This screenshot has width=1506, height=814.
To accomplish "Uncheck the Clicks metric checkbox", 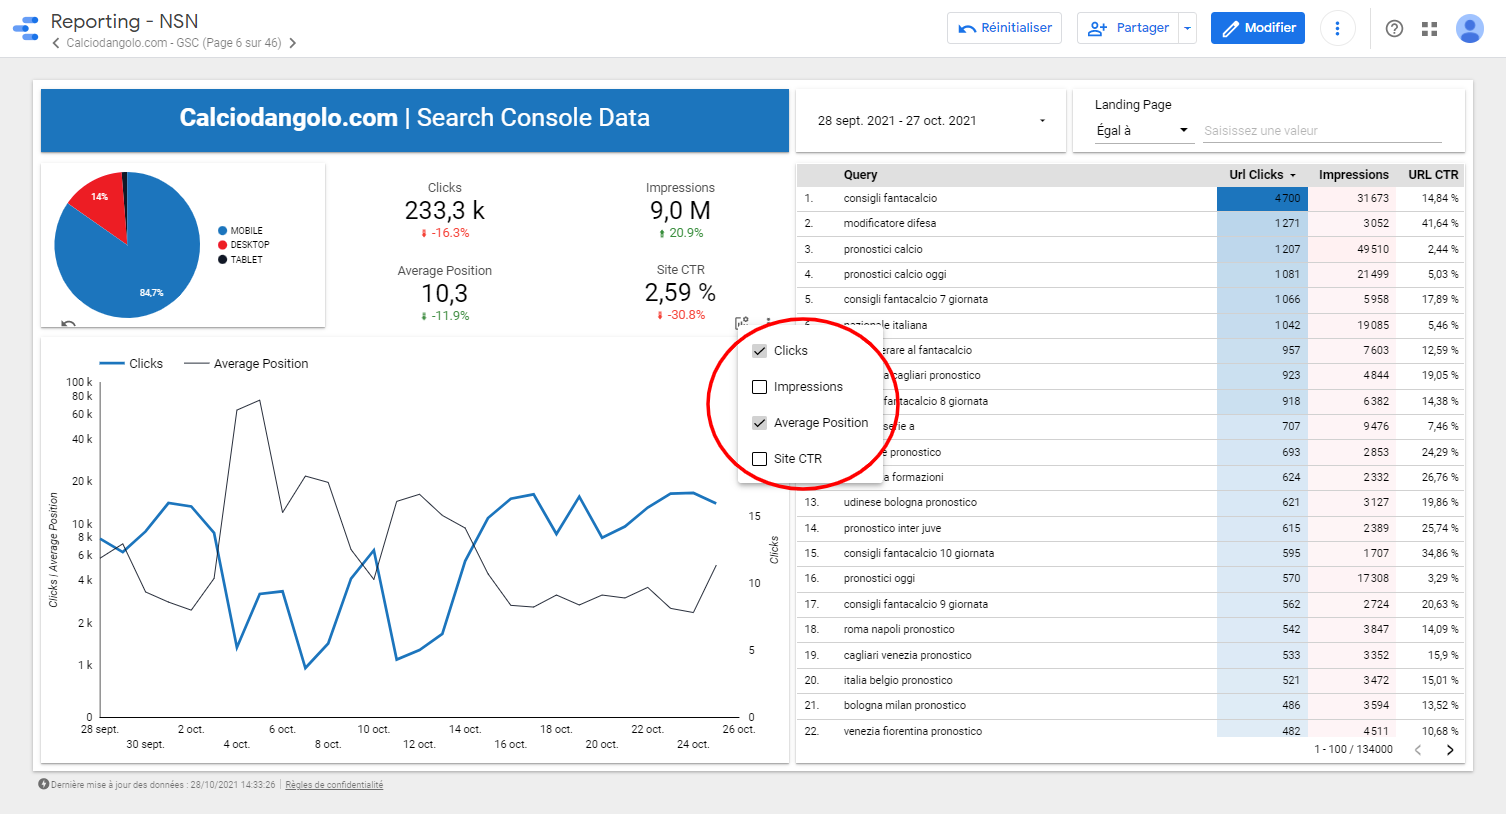I will 760,351.
